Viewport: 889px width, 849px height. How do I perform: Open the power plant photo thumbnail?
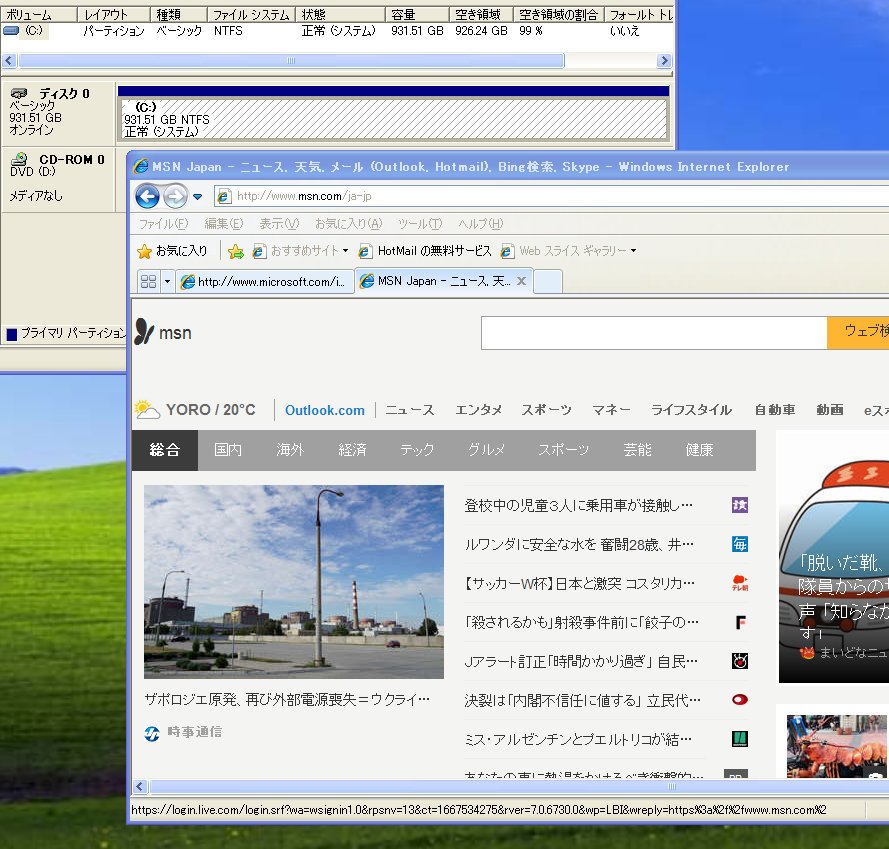(x=294, y=582)
